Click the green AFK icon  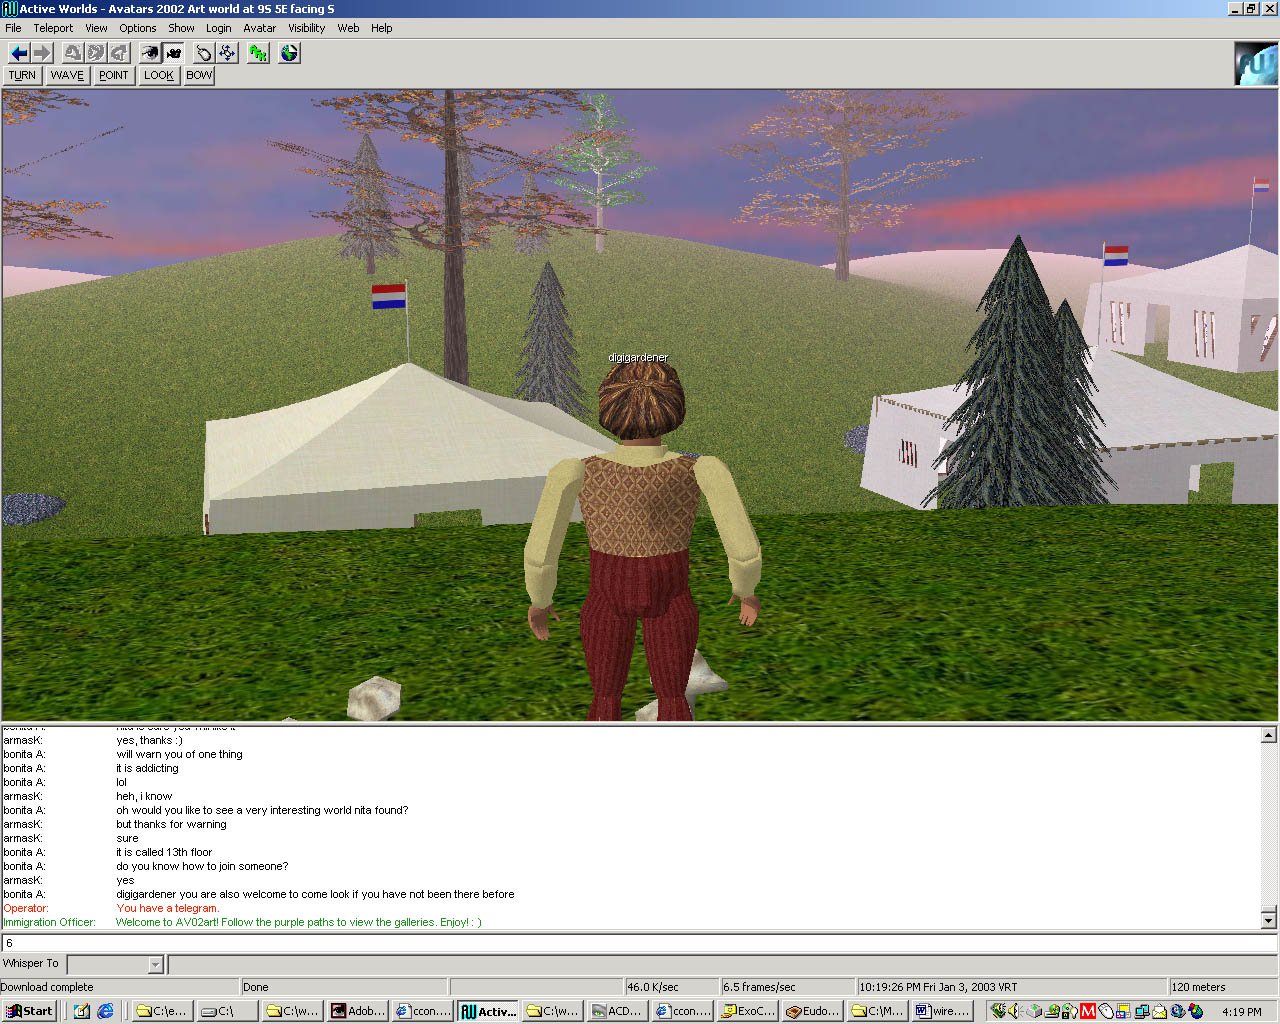(x=258, y=53)
